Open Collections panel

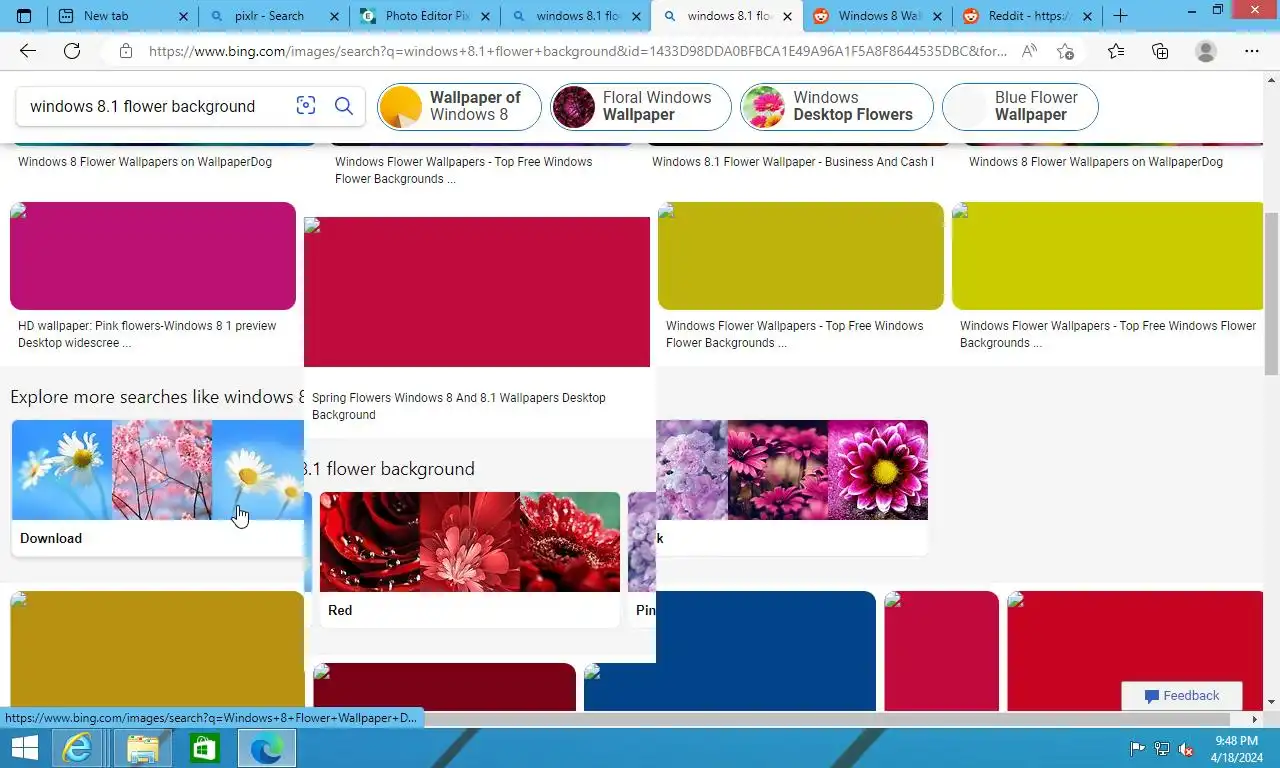[1160, 51]
